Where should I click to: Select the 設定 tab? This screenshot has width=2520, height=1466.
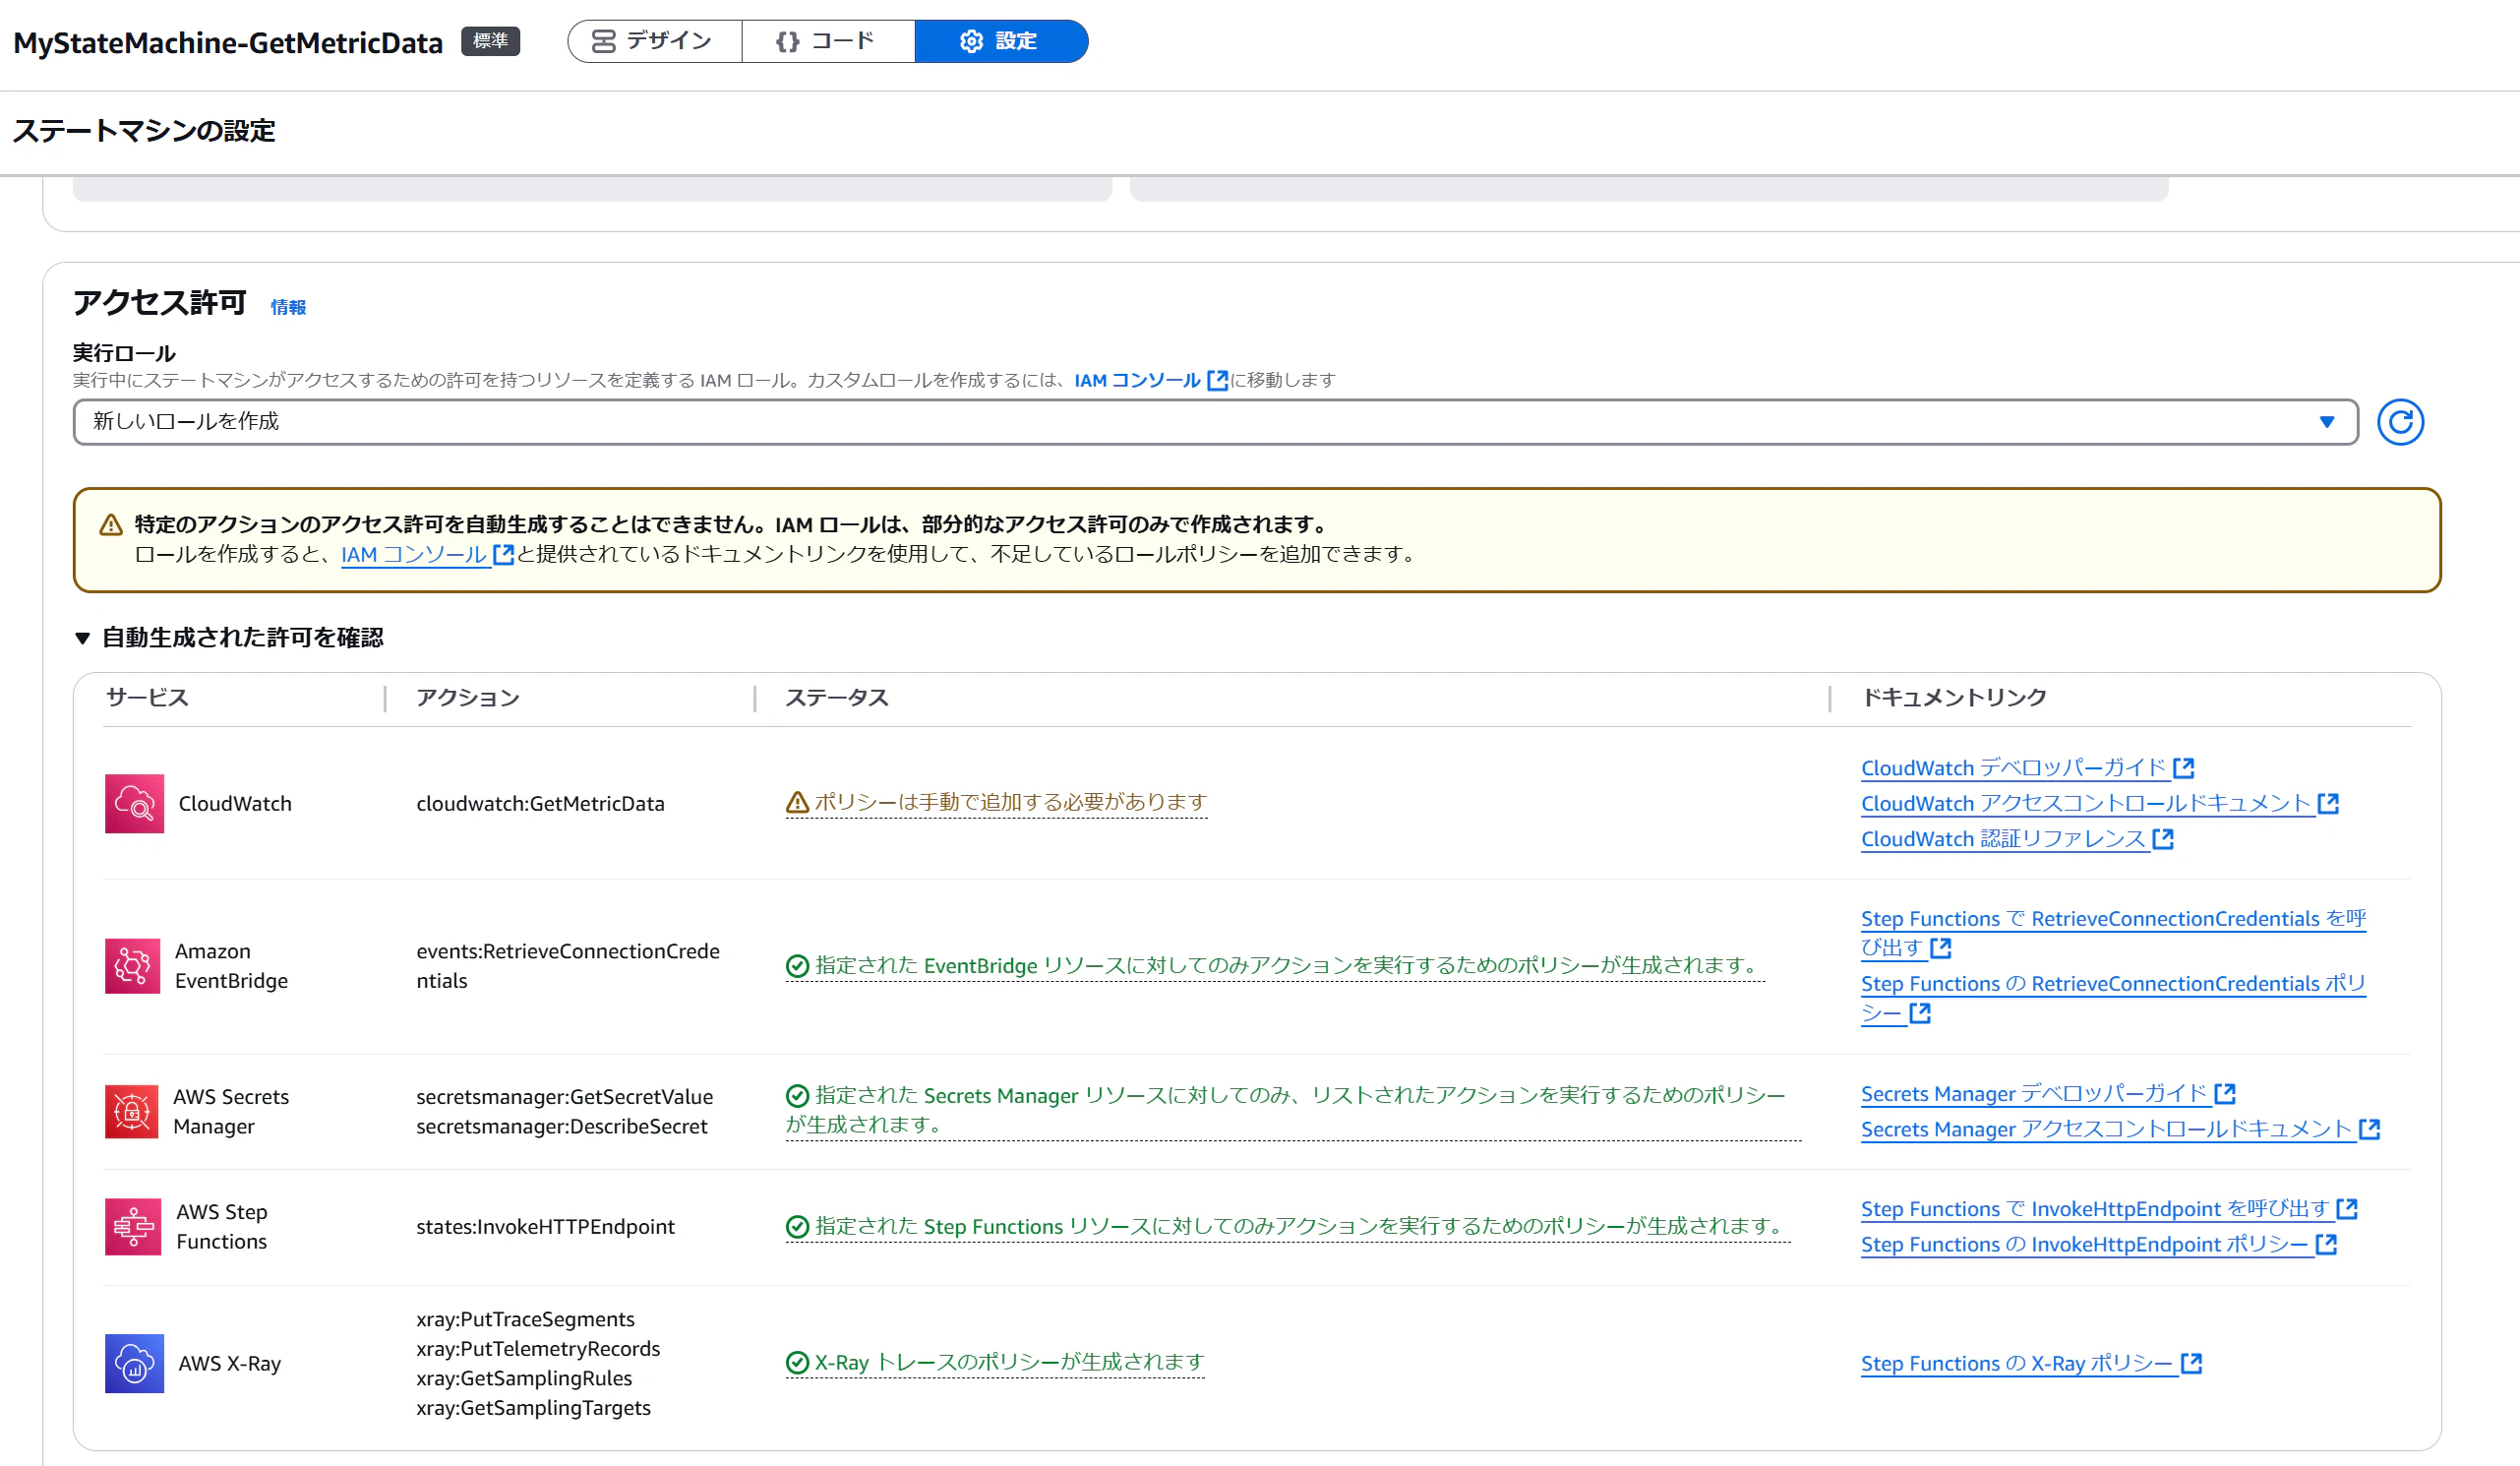(x=1001, y=41)
